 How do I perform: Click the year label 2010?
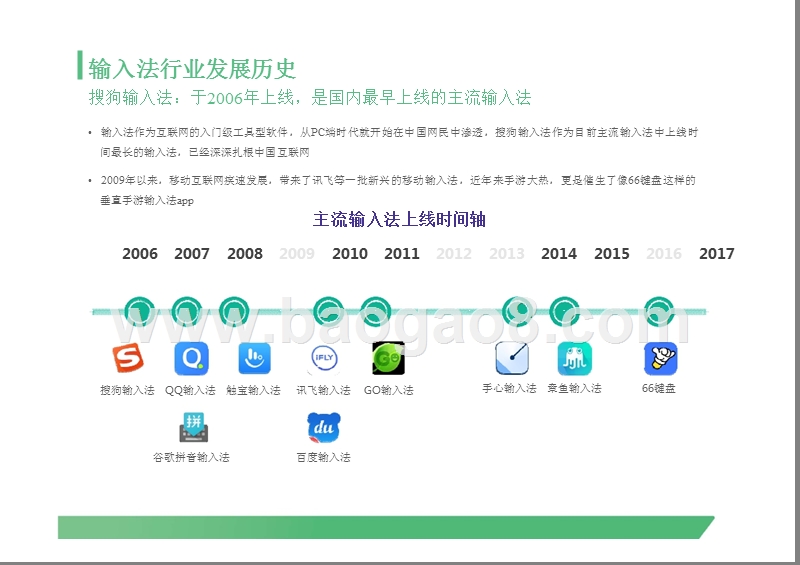[x=349, y=254]
